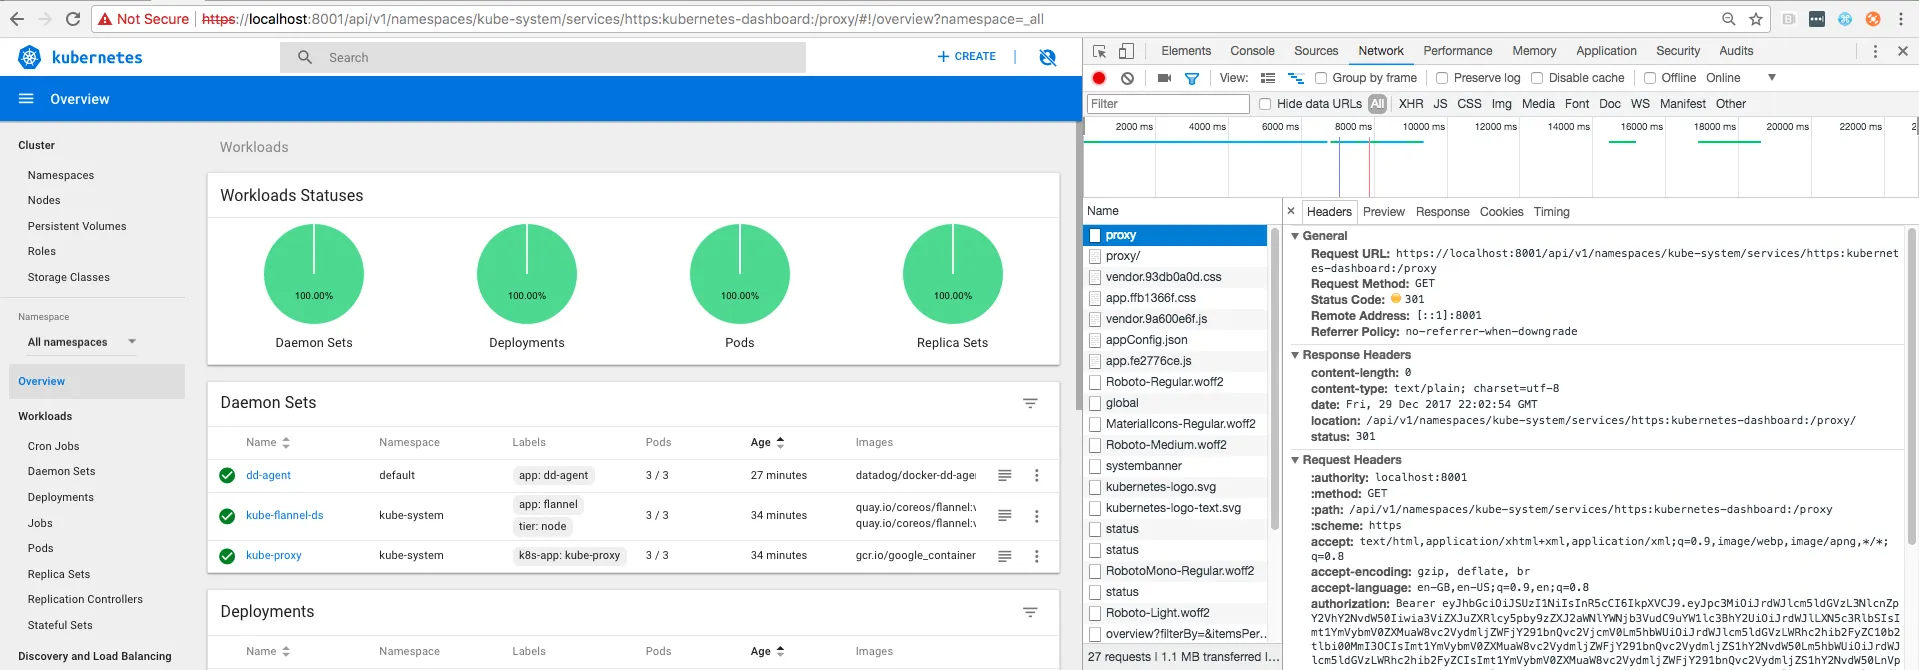Open the Cookies tab of the request
This screenshot has width=1919, height=670.
point(1502,212)
